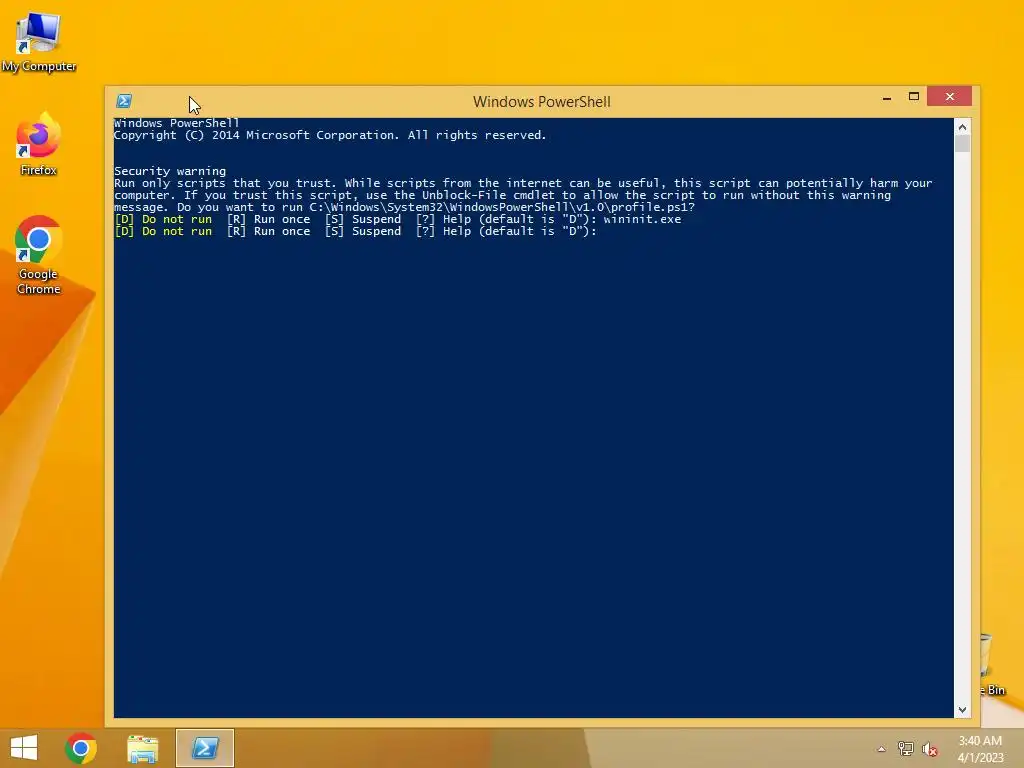
Task: Click the PowerShell vertical scrollbar thumb
Action: pos(962,144)
